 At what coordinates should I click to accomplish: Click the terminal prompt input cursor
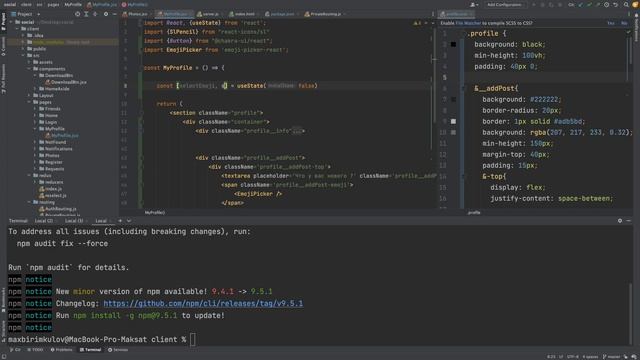pos(193,339)
